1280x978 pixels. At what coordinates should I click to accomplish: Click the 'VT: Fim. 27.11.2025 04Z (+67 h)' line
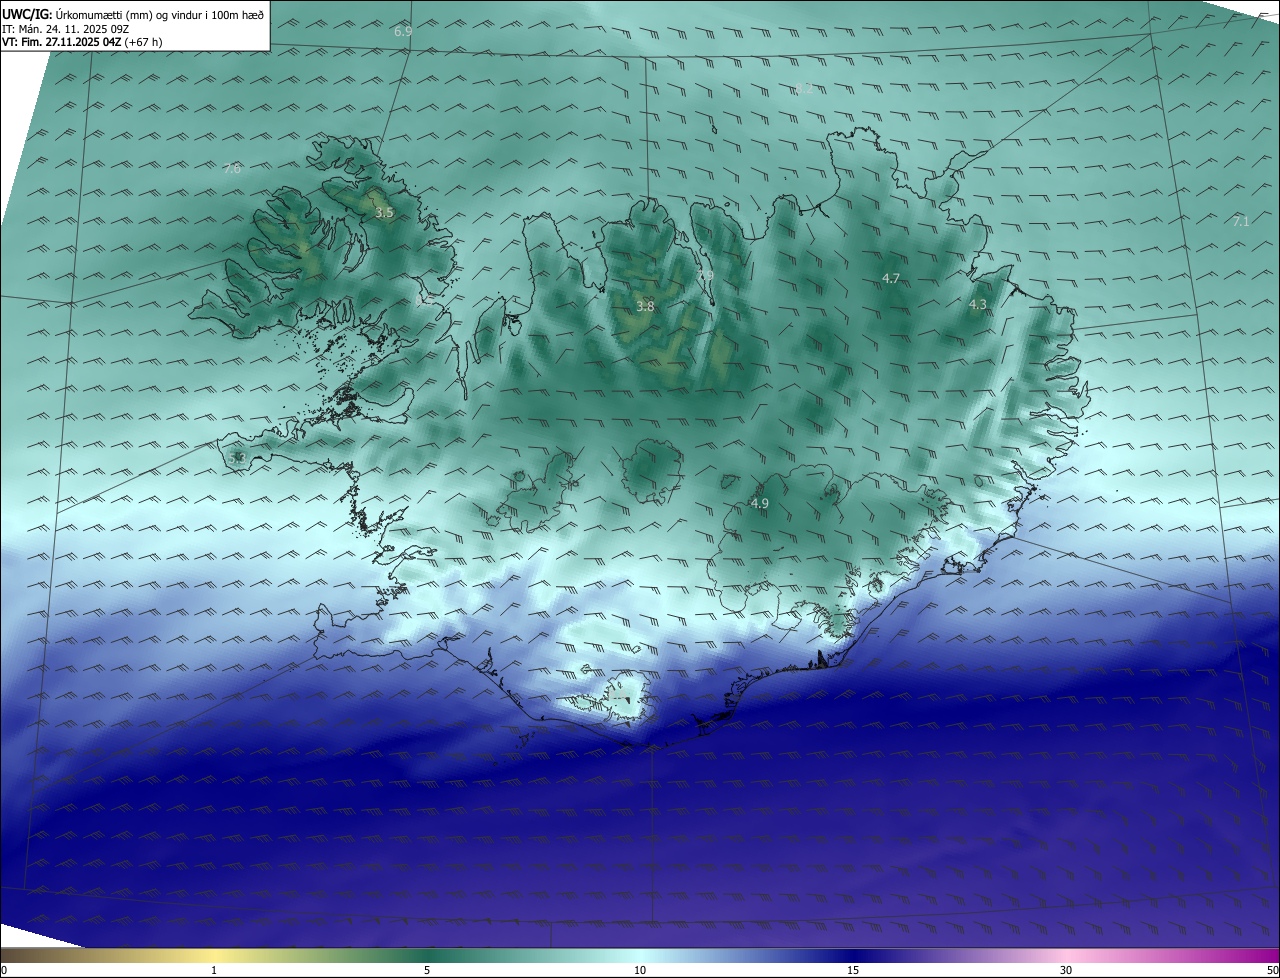[x=82, y=42]
